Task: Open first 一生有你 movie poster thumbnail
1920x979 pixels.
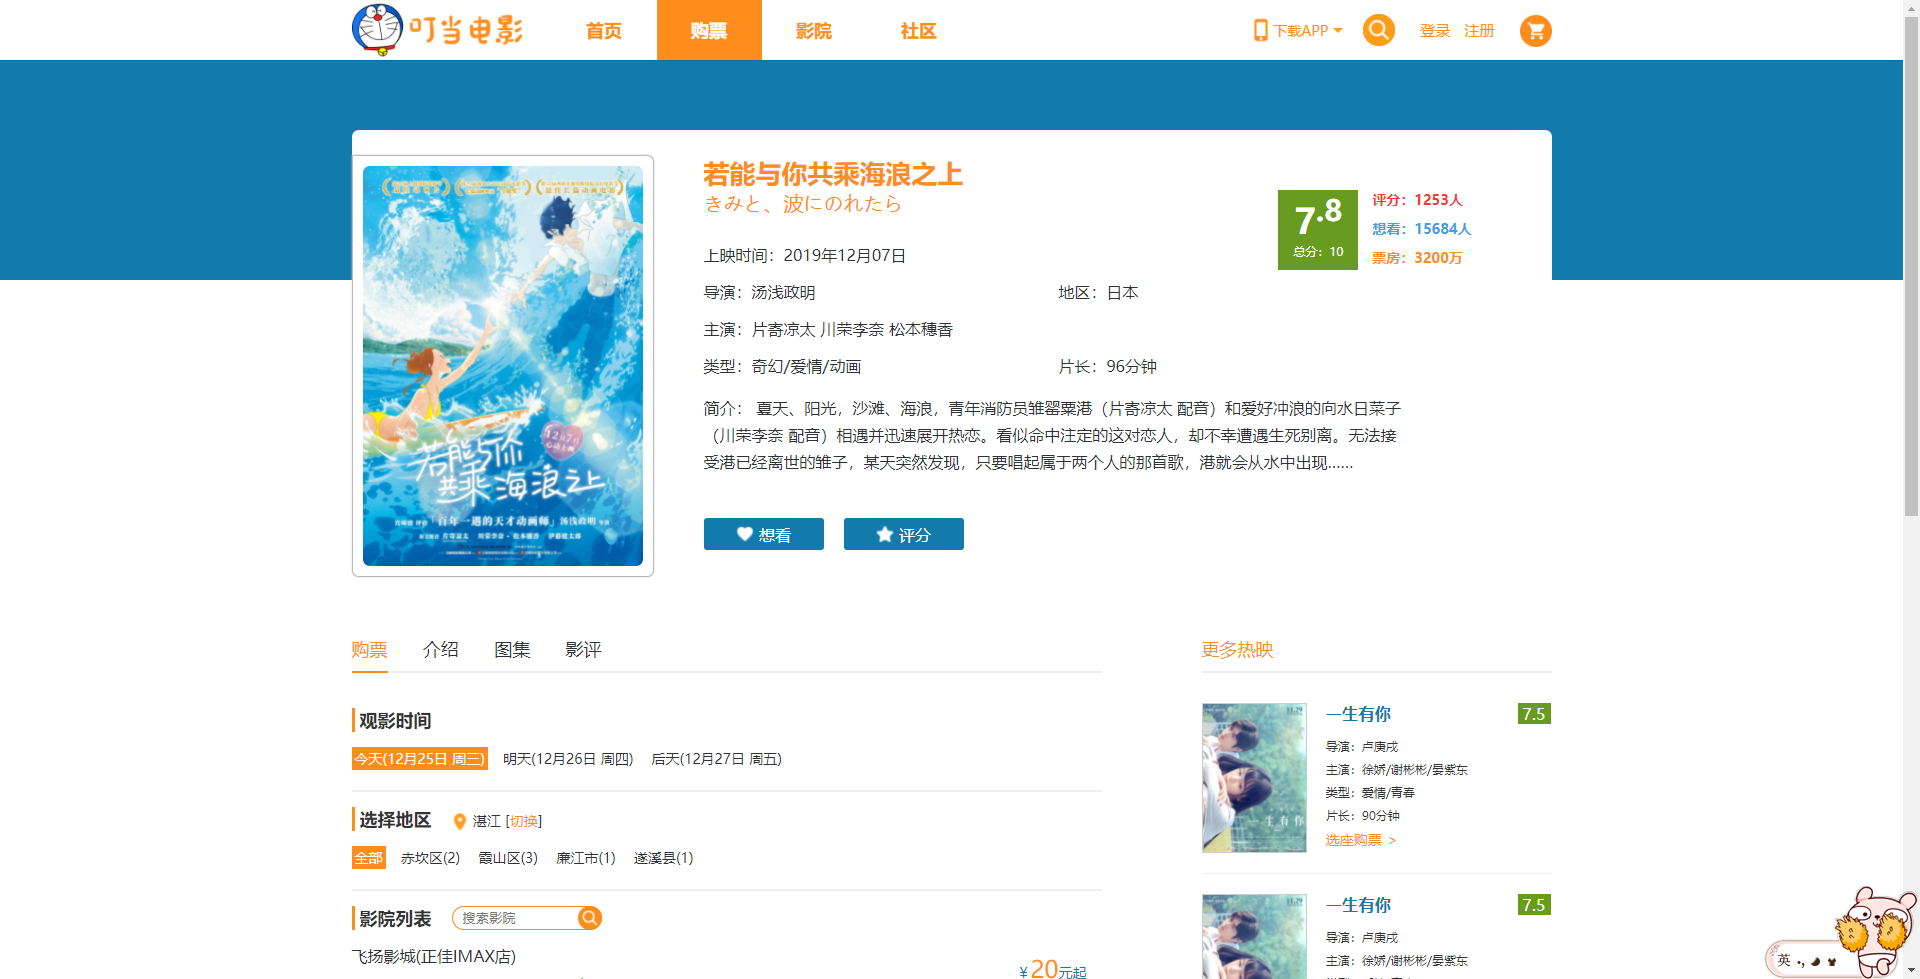Action: tap(1254, 777)
